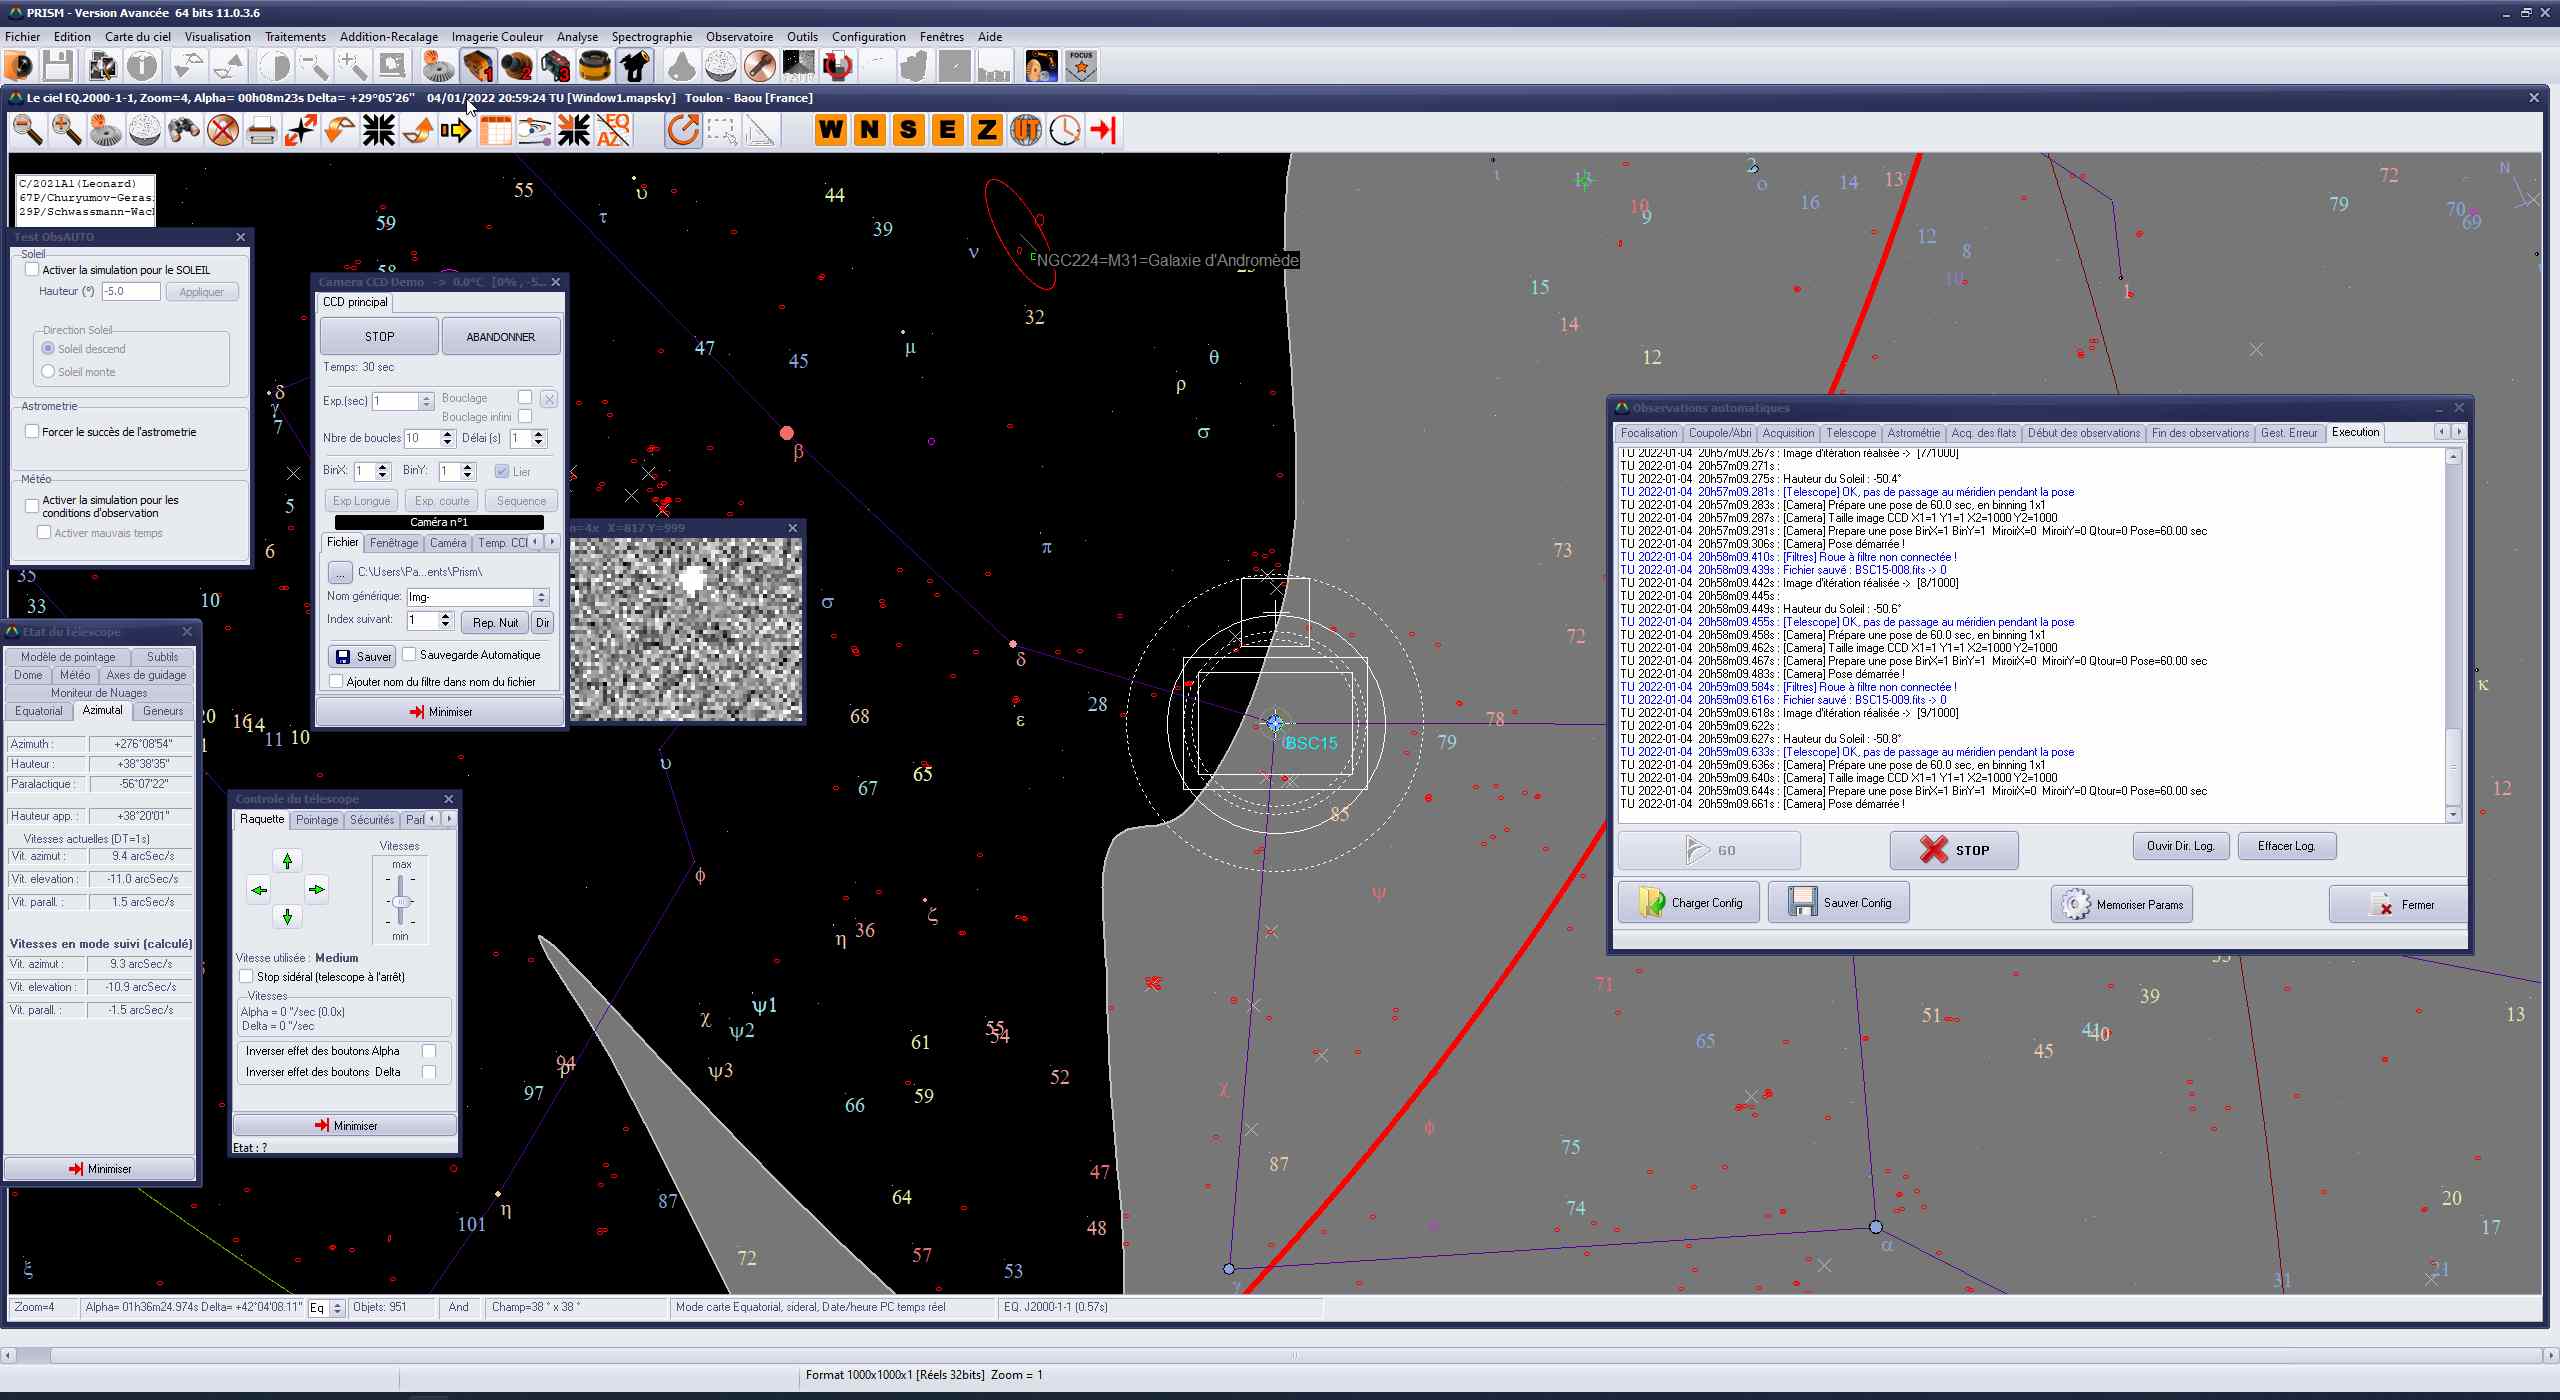Viewport: 2560px width, 1400px height.
Task: Click the zoom out magnifier in sky toolbar
Action: (28, 130)
